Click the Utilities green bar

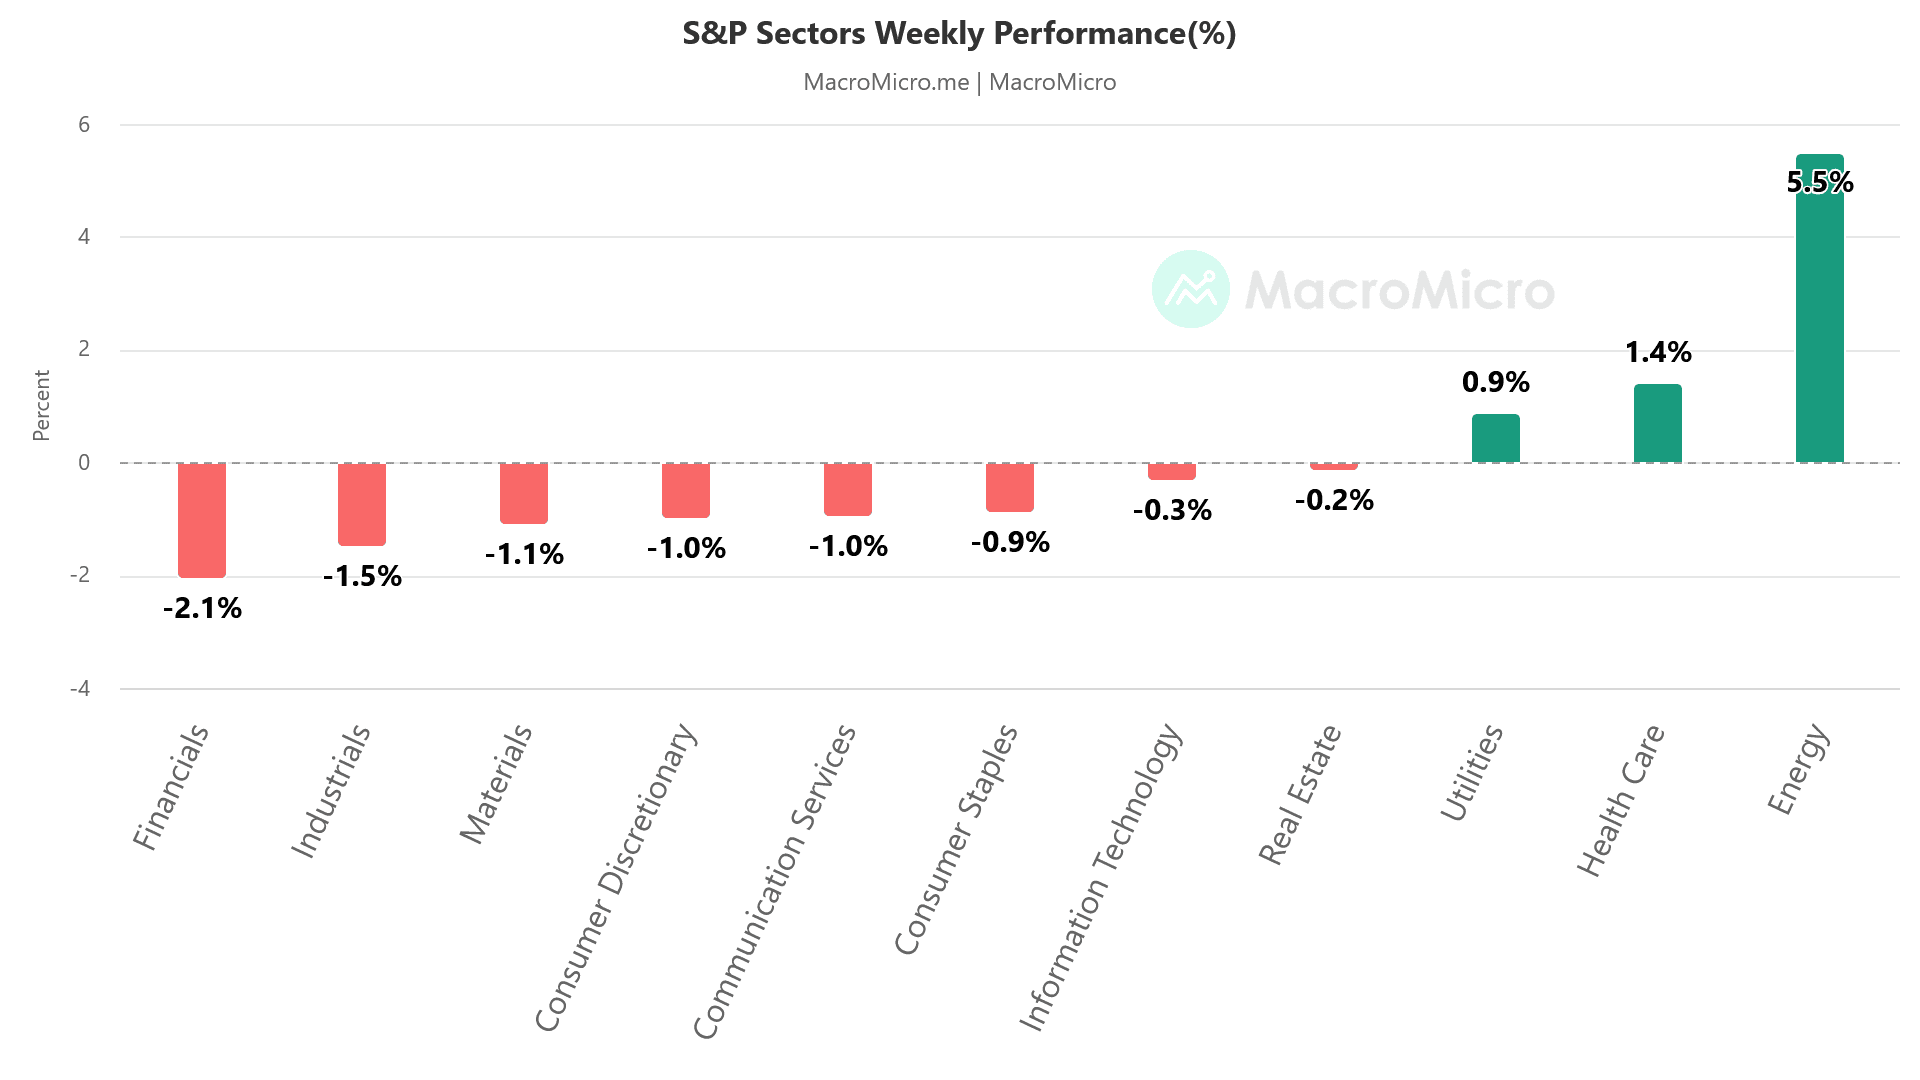pos(1495,439)
